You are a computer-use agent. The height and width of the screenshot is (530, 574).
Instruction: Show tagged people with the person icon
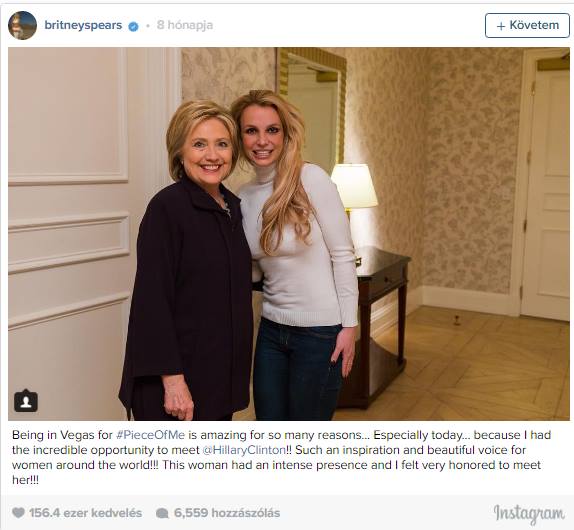coord(26,401)
